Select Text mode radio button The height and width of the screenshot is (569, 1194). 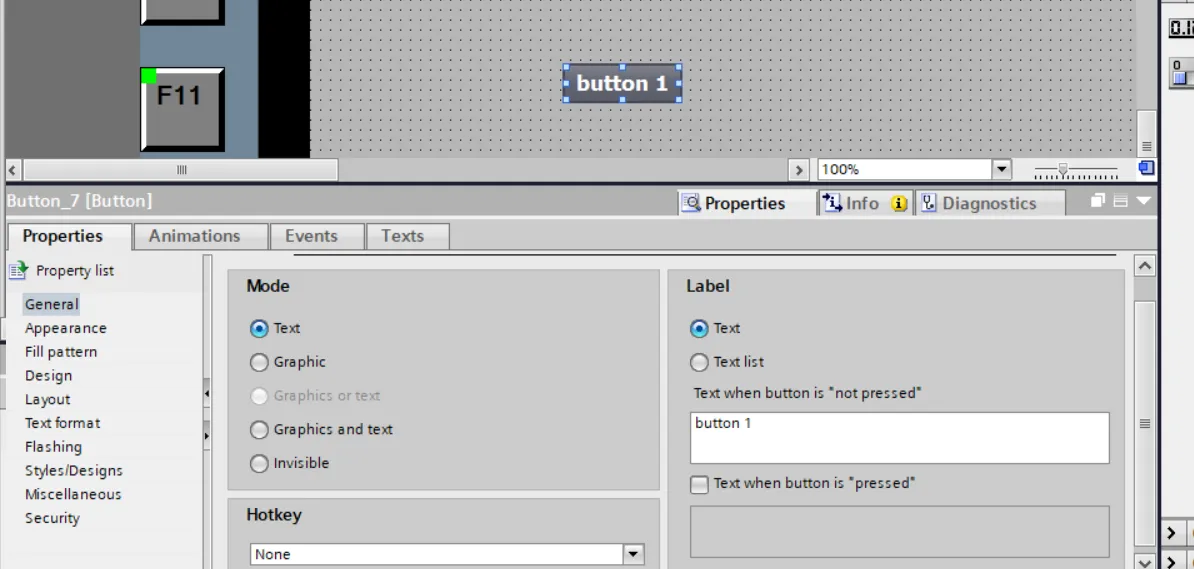pyautogui.click(x=259, y=328)
